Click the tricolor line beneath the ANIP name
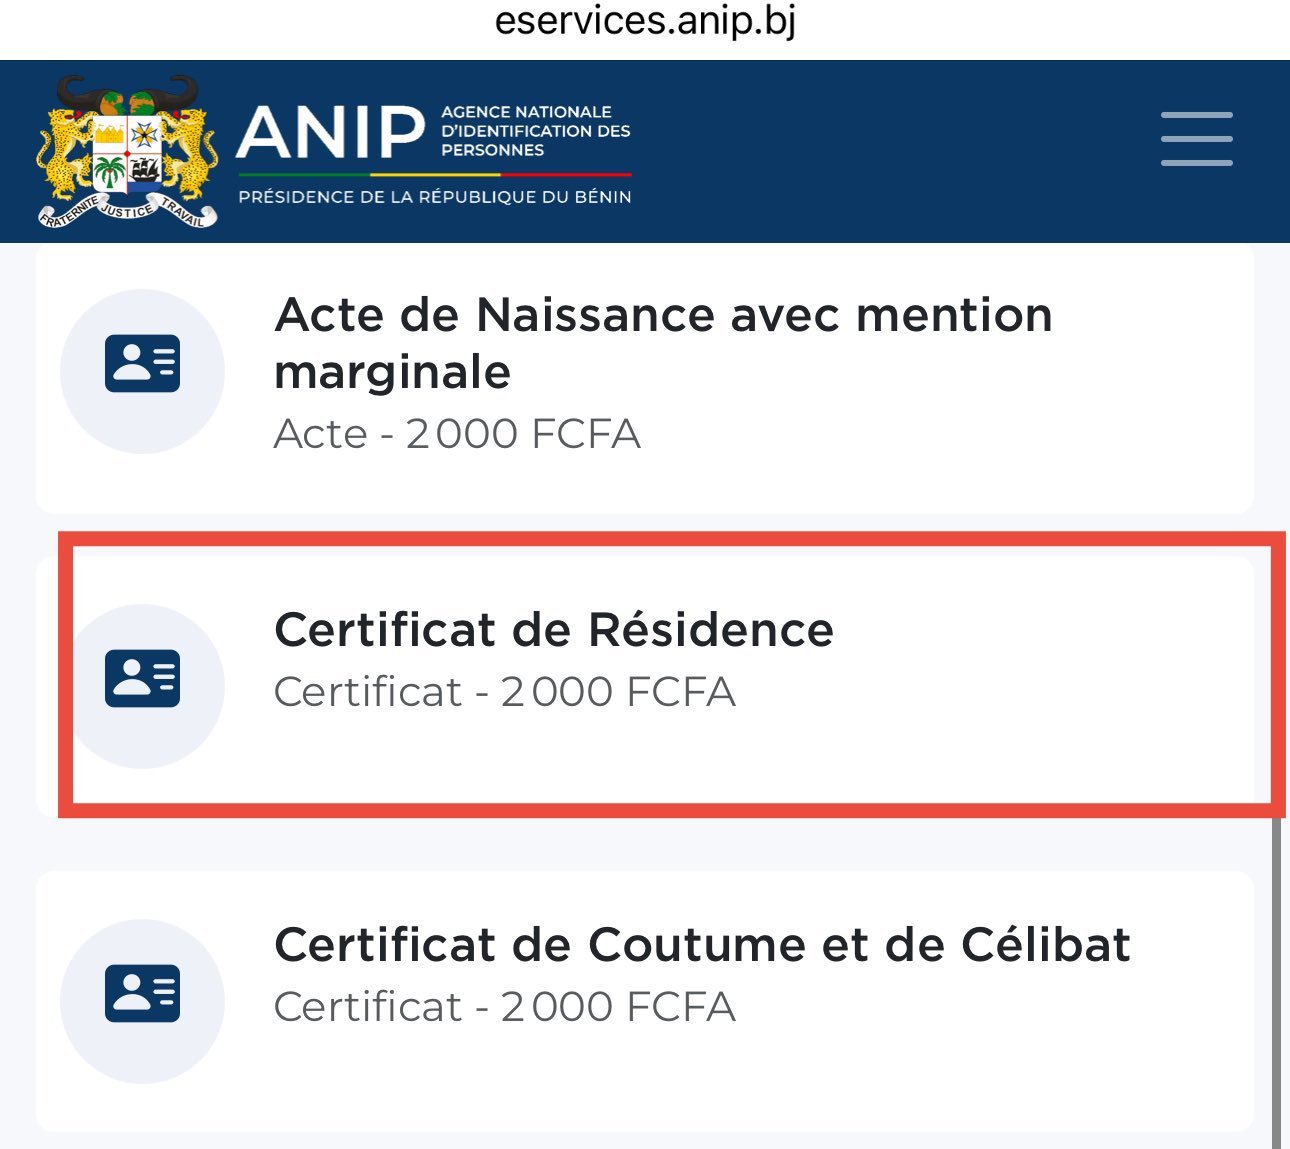This screenshot has height=1149, width=1290. [x=435, y=176]
